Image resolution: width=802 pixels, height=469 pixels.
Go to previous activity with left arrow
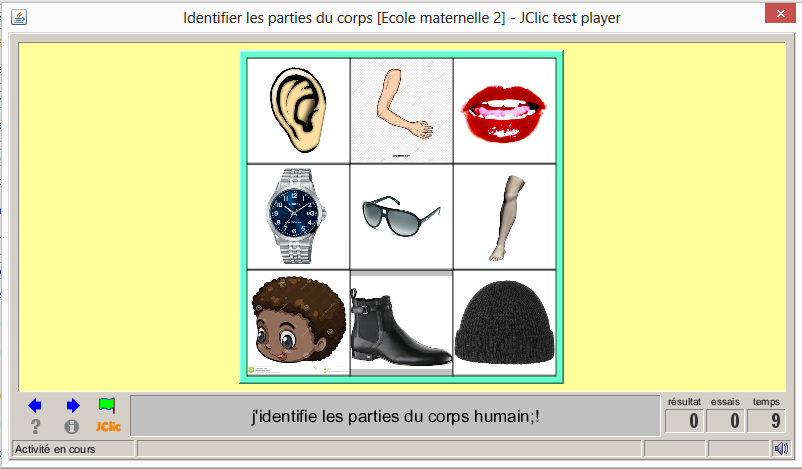(35, 406)
